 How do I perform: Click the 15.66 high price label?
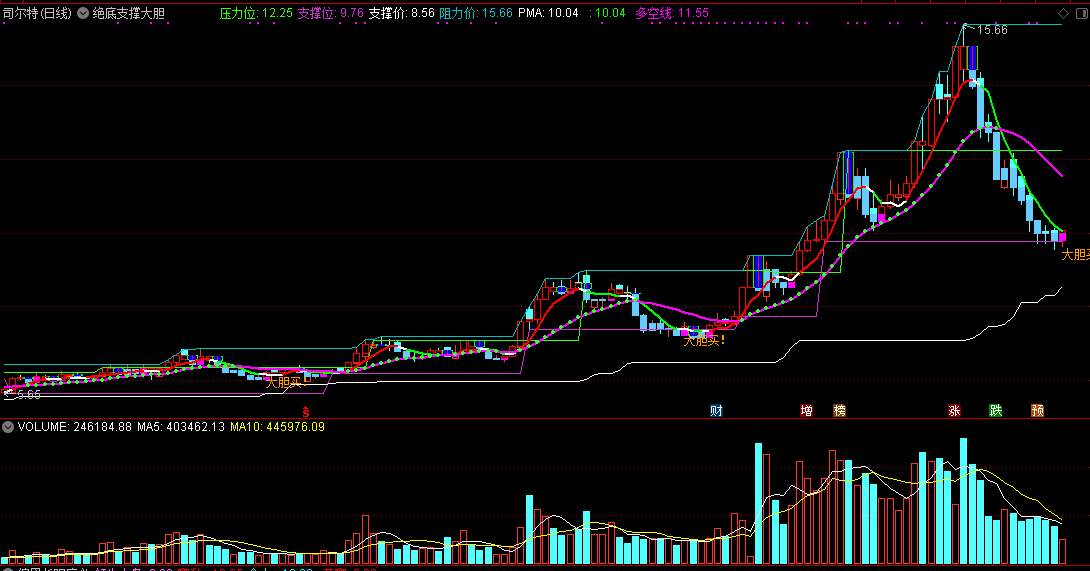(992, 30)
